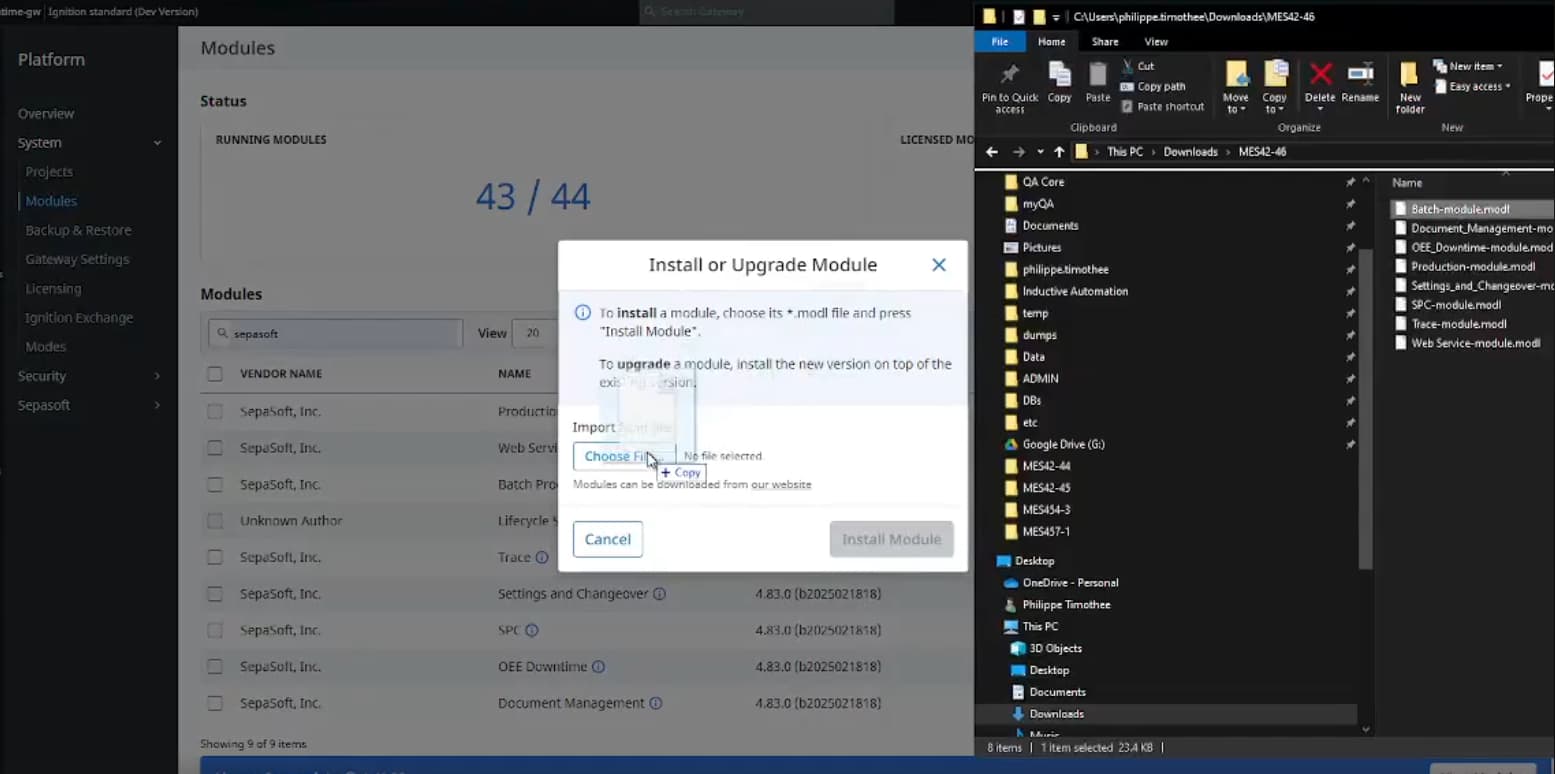The width and height of the screenshot is (1555, 774).
Task: Click the Up one level arrow
Action: pos(1059,152)
